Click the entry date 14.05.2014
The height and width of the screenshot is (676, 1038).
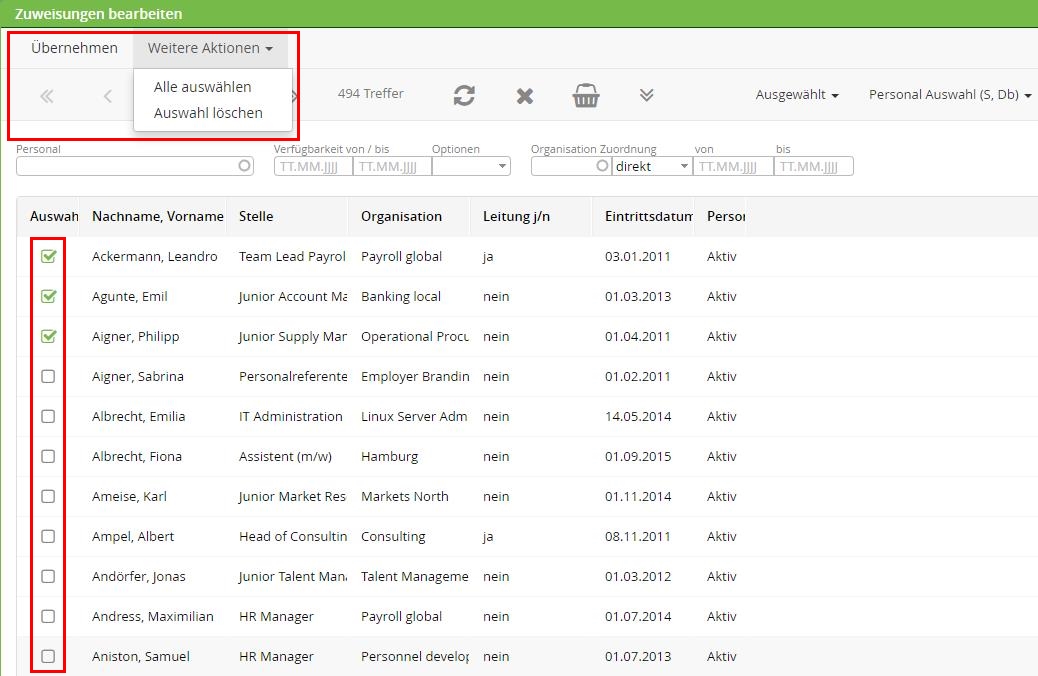click(x=637, y=416)
